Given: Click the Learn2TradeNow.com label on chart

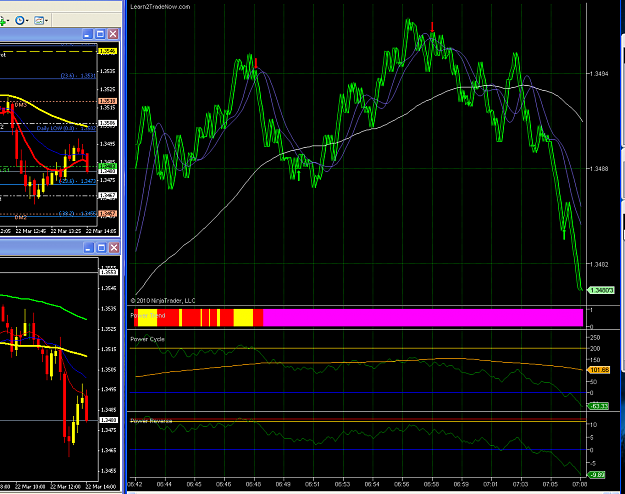Looking at the screenshot, I should pos(160,7).
